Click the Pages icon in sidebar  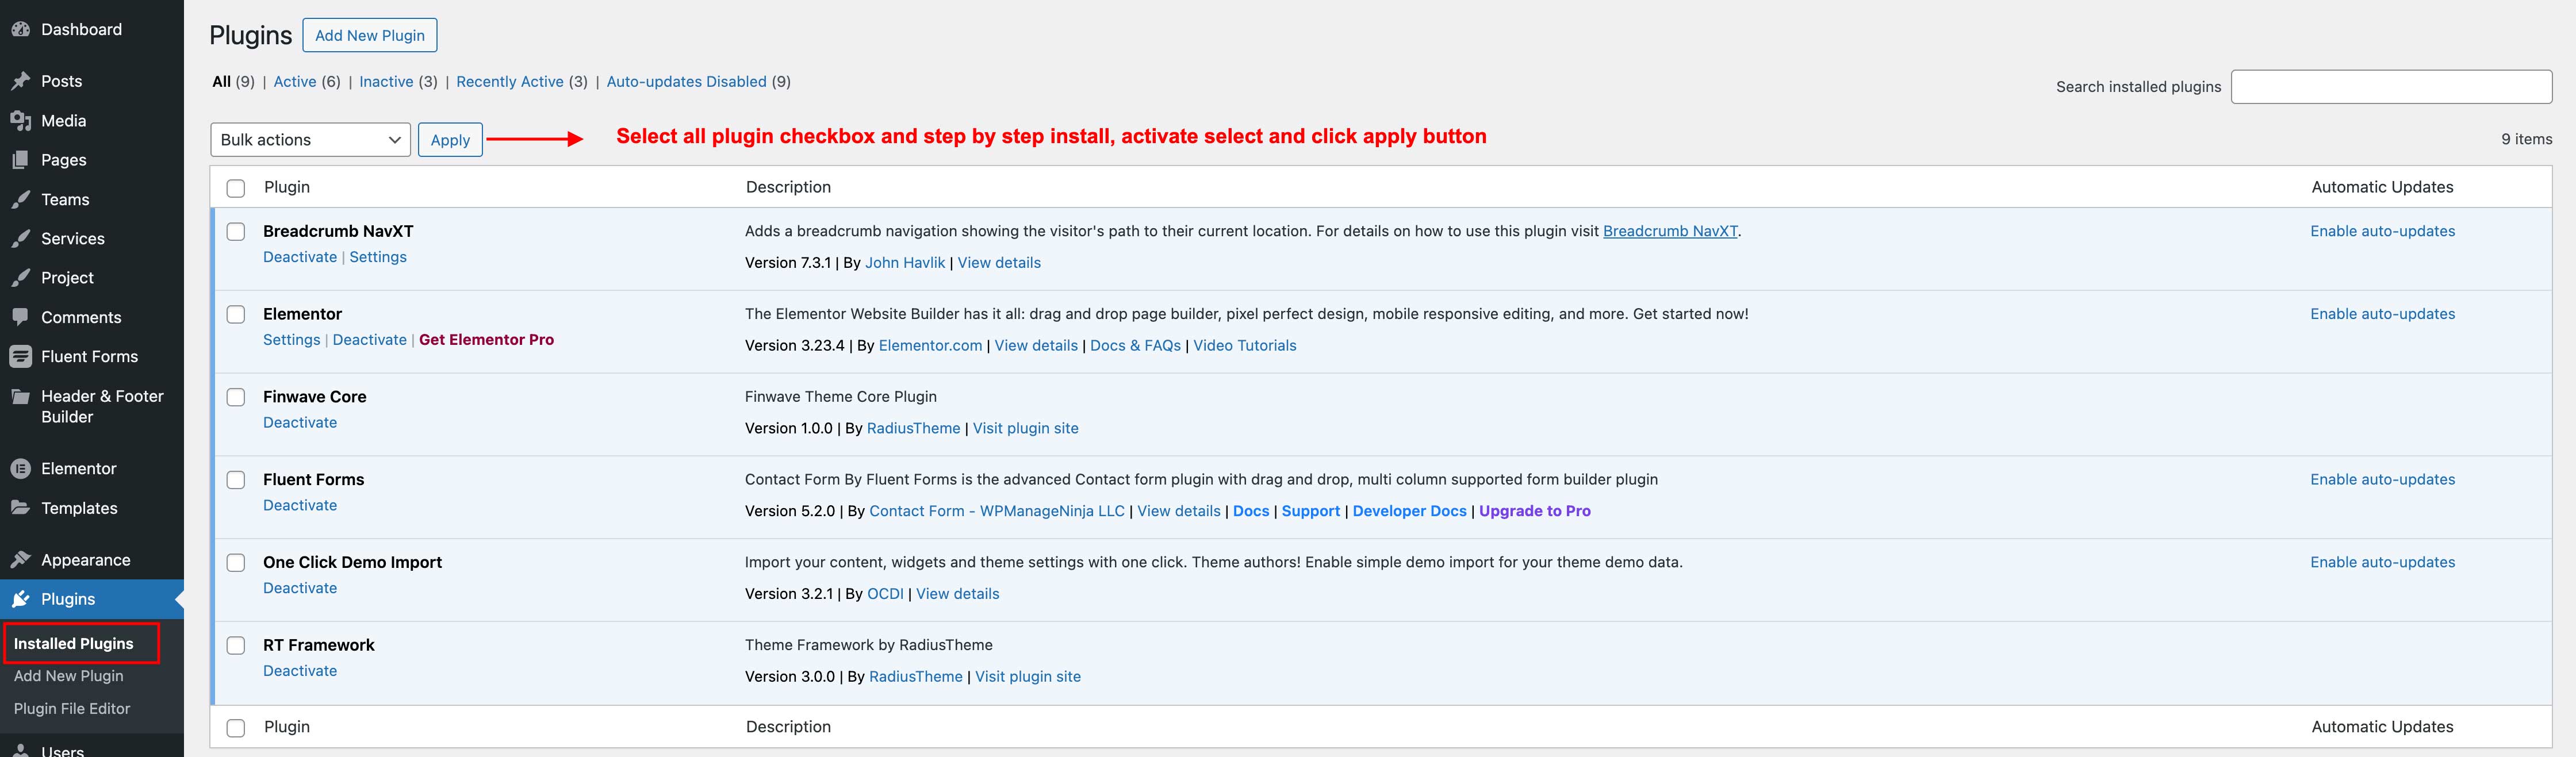point(20,160)
